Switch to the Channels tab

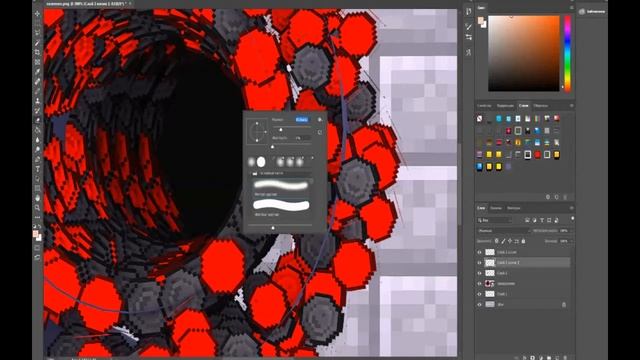point(496,208)
